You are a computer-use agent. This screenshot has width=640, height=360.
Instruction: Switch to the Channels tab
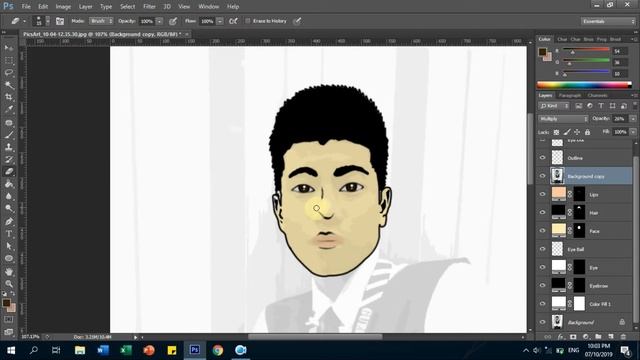click(x=598, y=96)
